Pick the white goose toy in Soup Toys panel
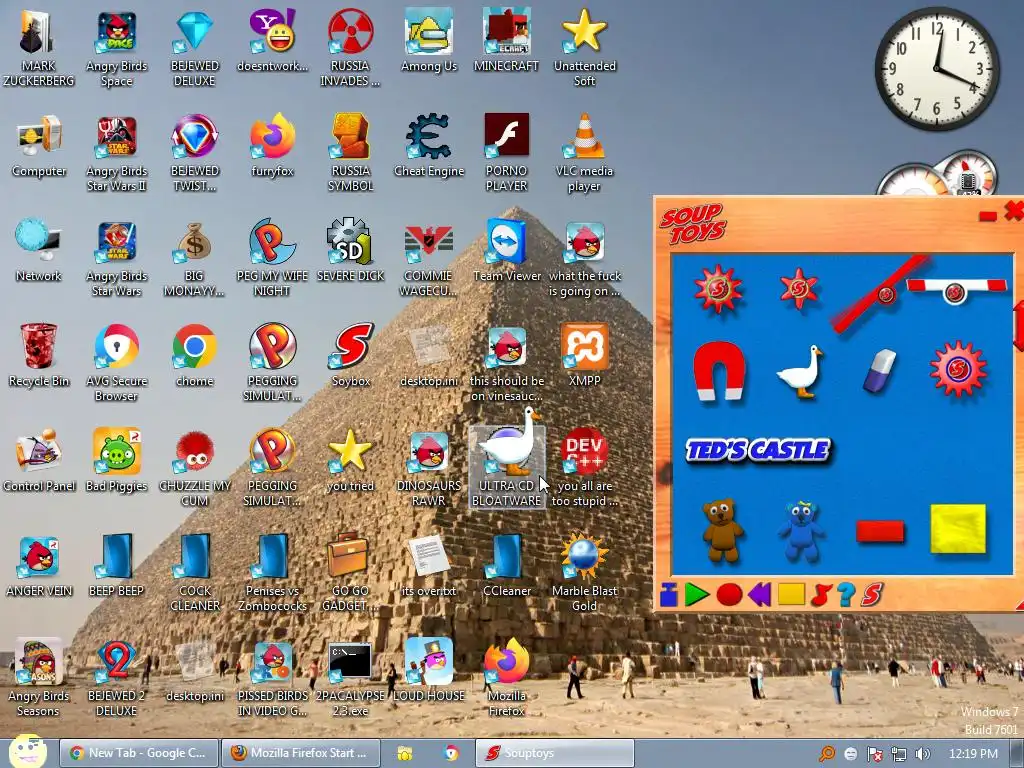Image resolution: width=1024 pixels, height=768 pixels. tap(800, 370)
